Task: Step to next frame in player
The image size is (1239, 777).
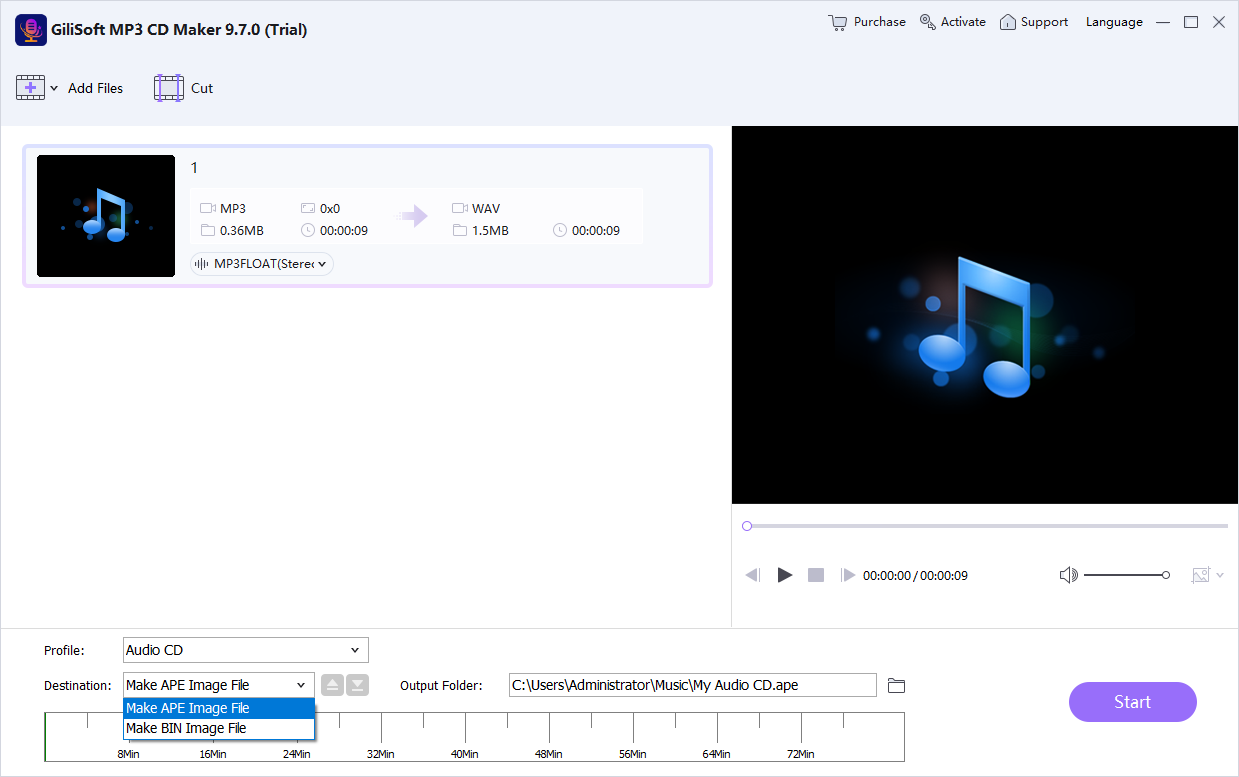Action: 848,575
